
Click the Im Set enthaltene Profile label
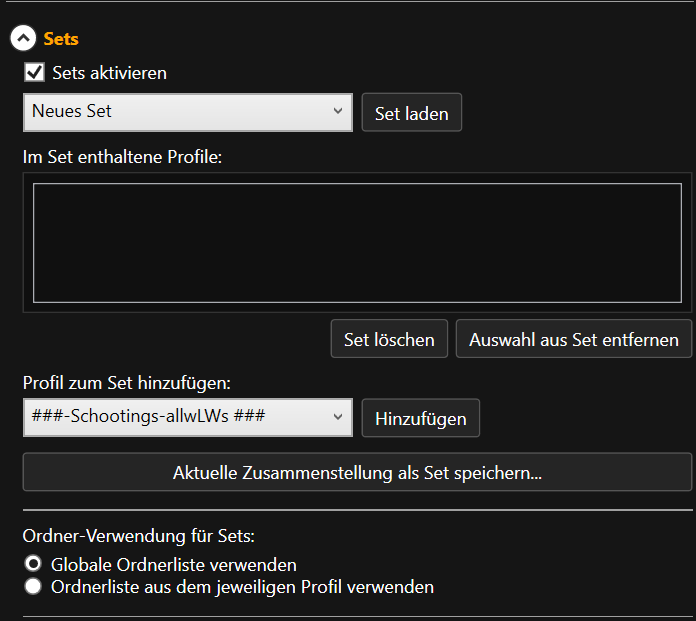click(x=122, y=156)
